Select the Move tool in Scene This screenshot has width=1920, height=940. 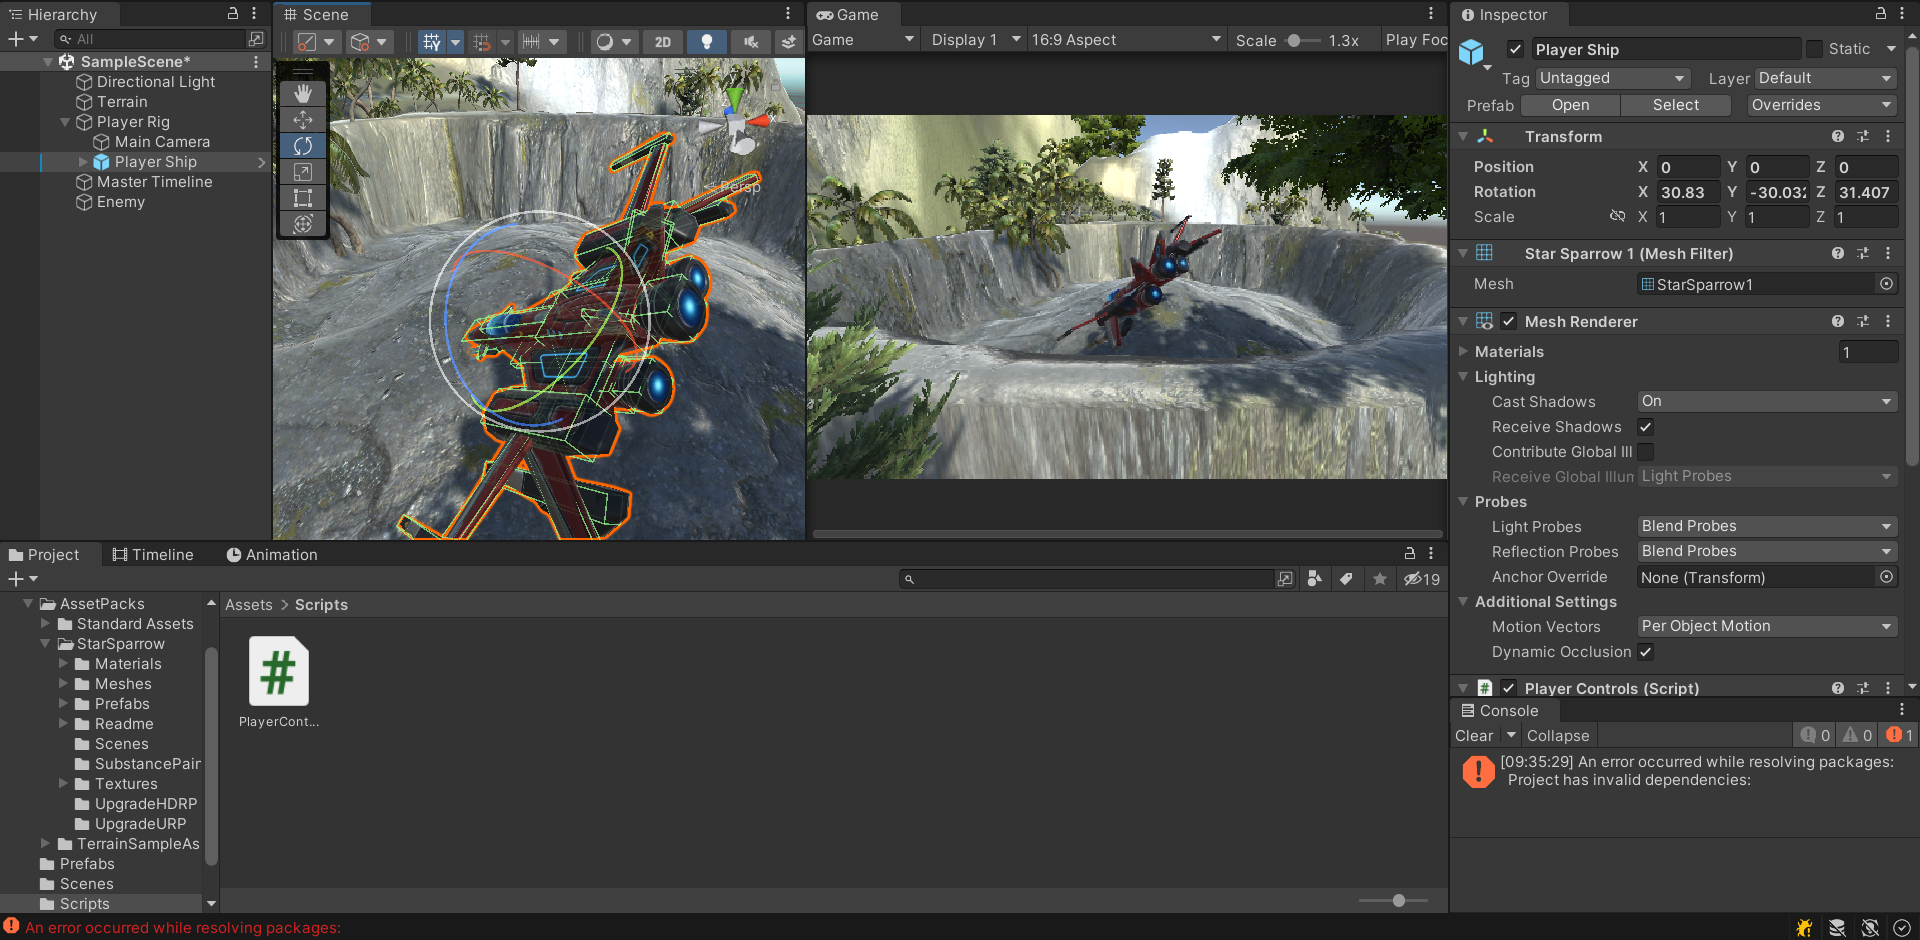point(303,120)
